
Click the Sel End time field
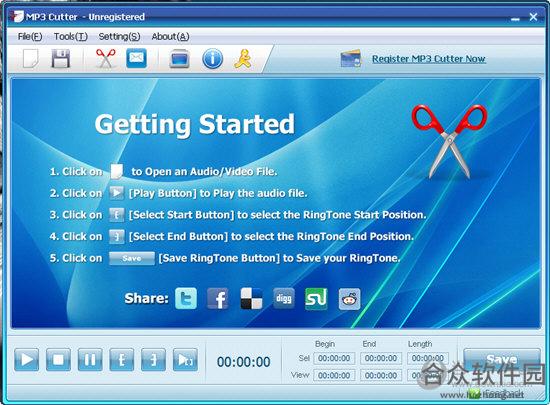381,358
